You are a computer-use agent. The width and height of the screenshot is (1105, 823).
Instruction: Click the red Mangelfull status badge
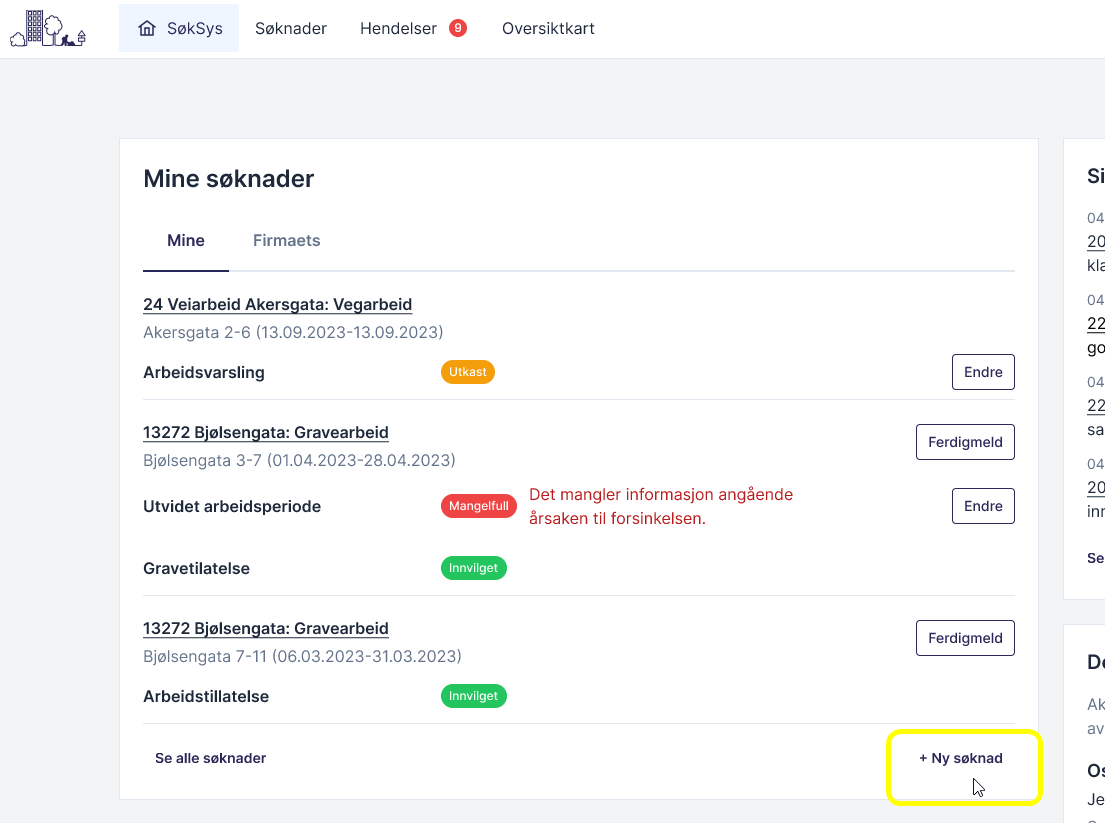[478, 506]
